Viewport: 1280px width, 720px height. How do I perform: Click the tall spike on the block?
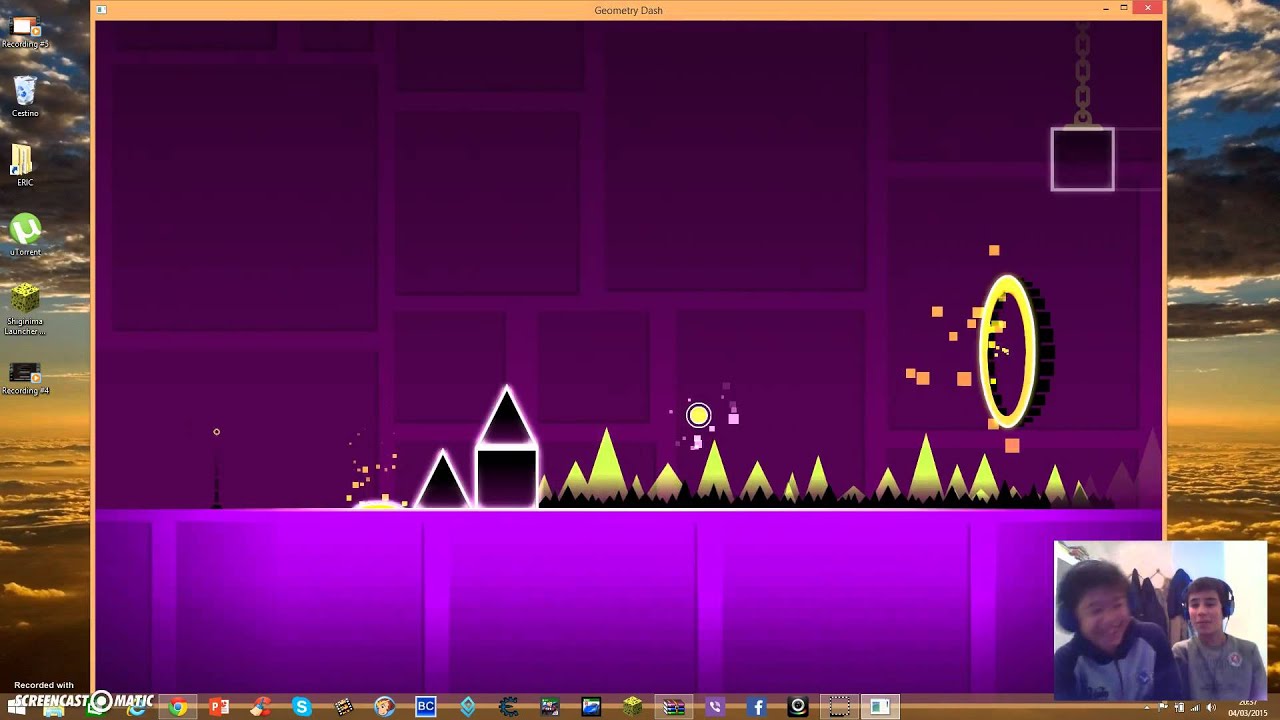click(x=506, y=416)
